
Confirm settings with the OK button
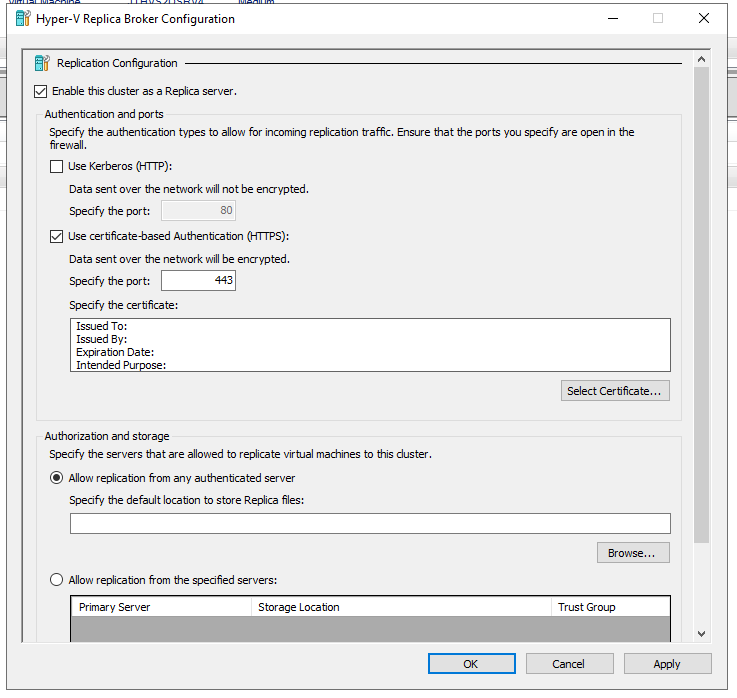[471, 664]
